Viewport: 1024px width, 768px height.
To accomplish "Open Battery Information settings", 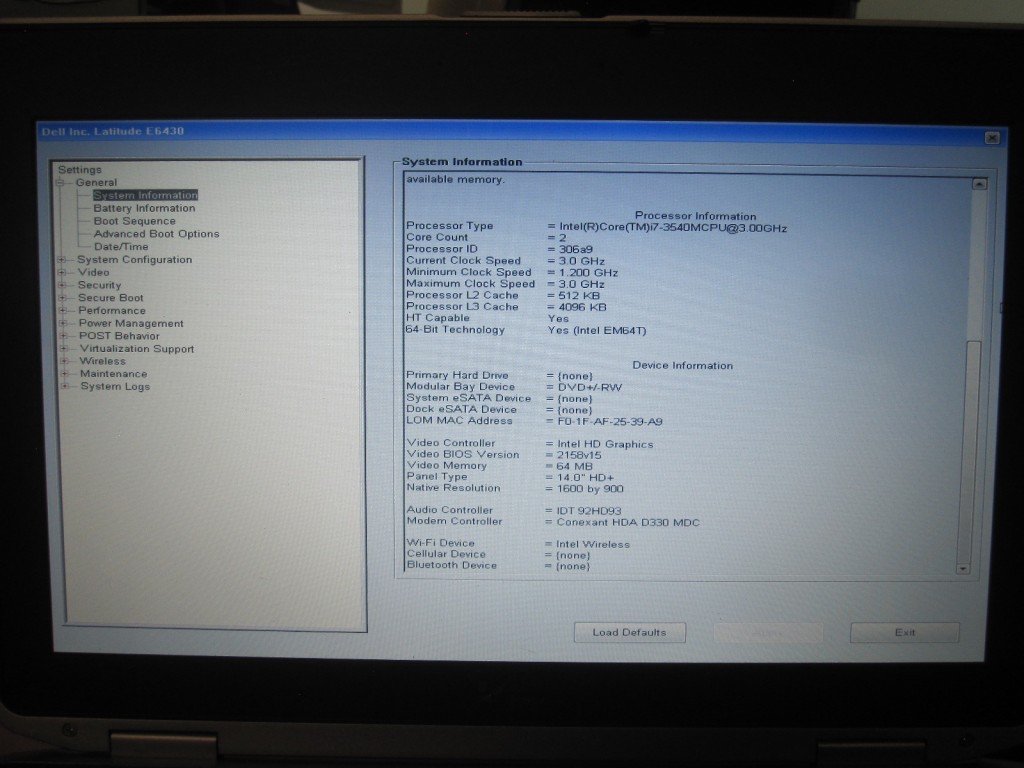I will point(144,208).
